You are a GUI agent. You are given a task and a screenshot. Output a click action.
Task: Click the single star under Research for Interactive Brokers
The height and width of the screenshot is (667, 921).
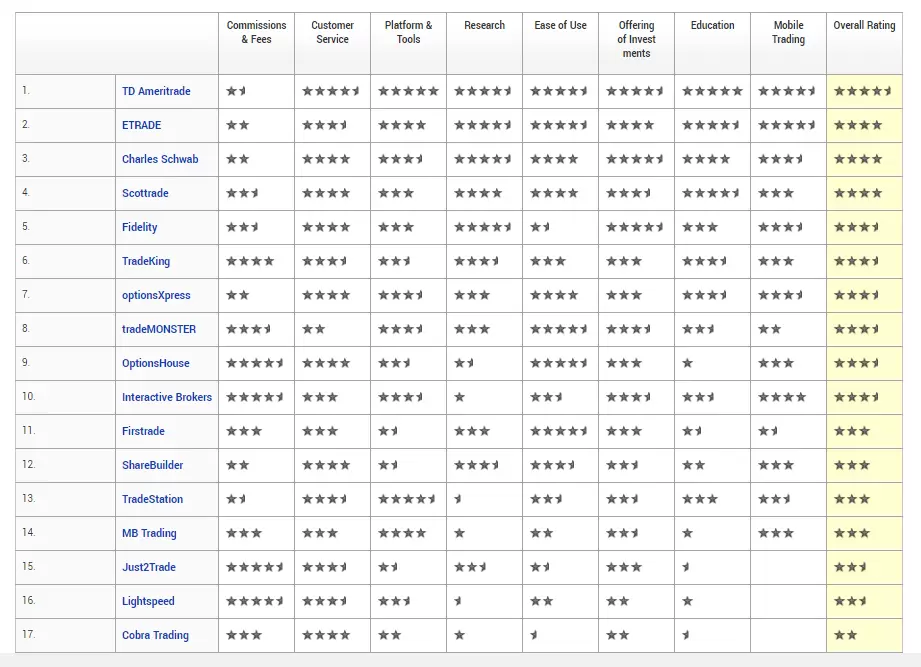459,397
